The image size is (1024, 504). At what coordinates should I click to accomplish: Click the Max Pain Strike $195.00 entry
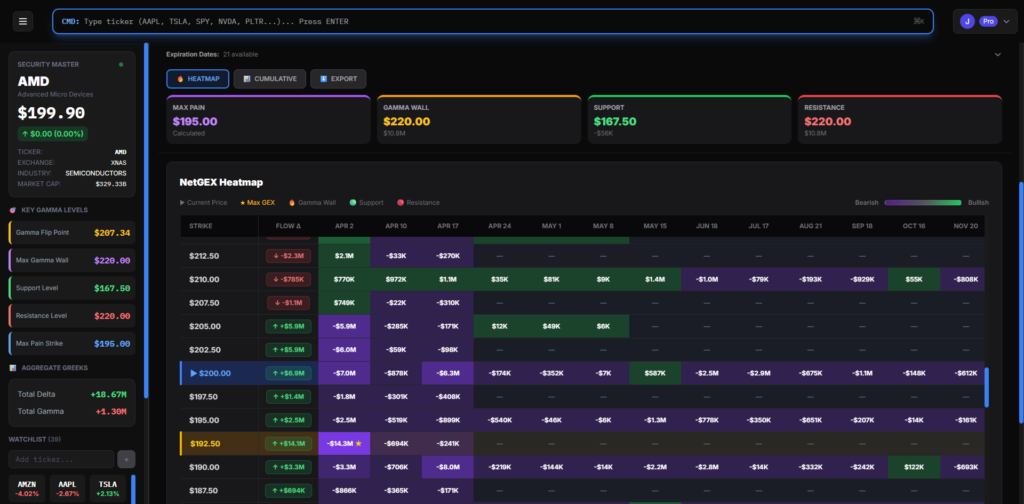point(72,343)
